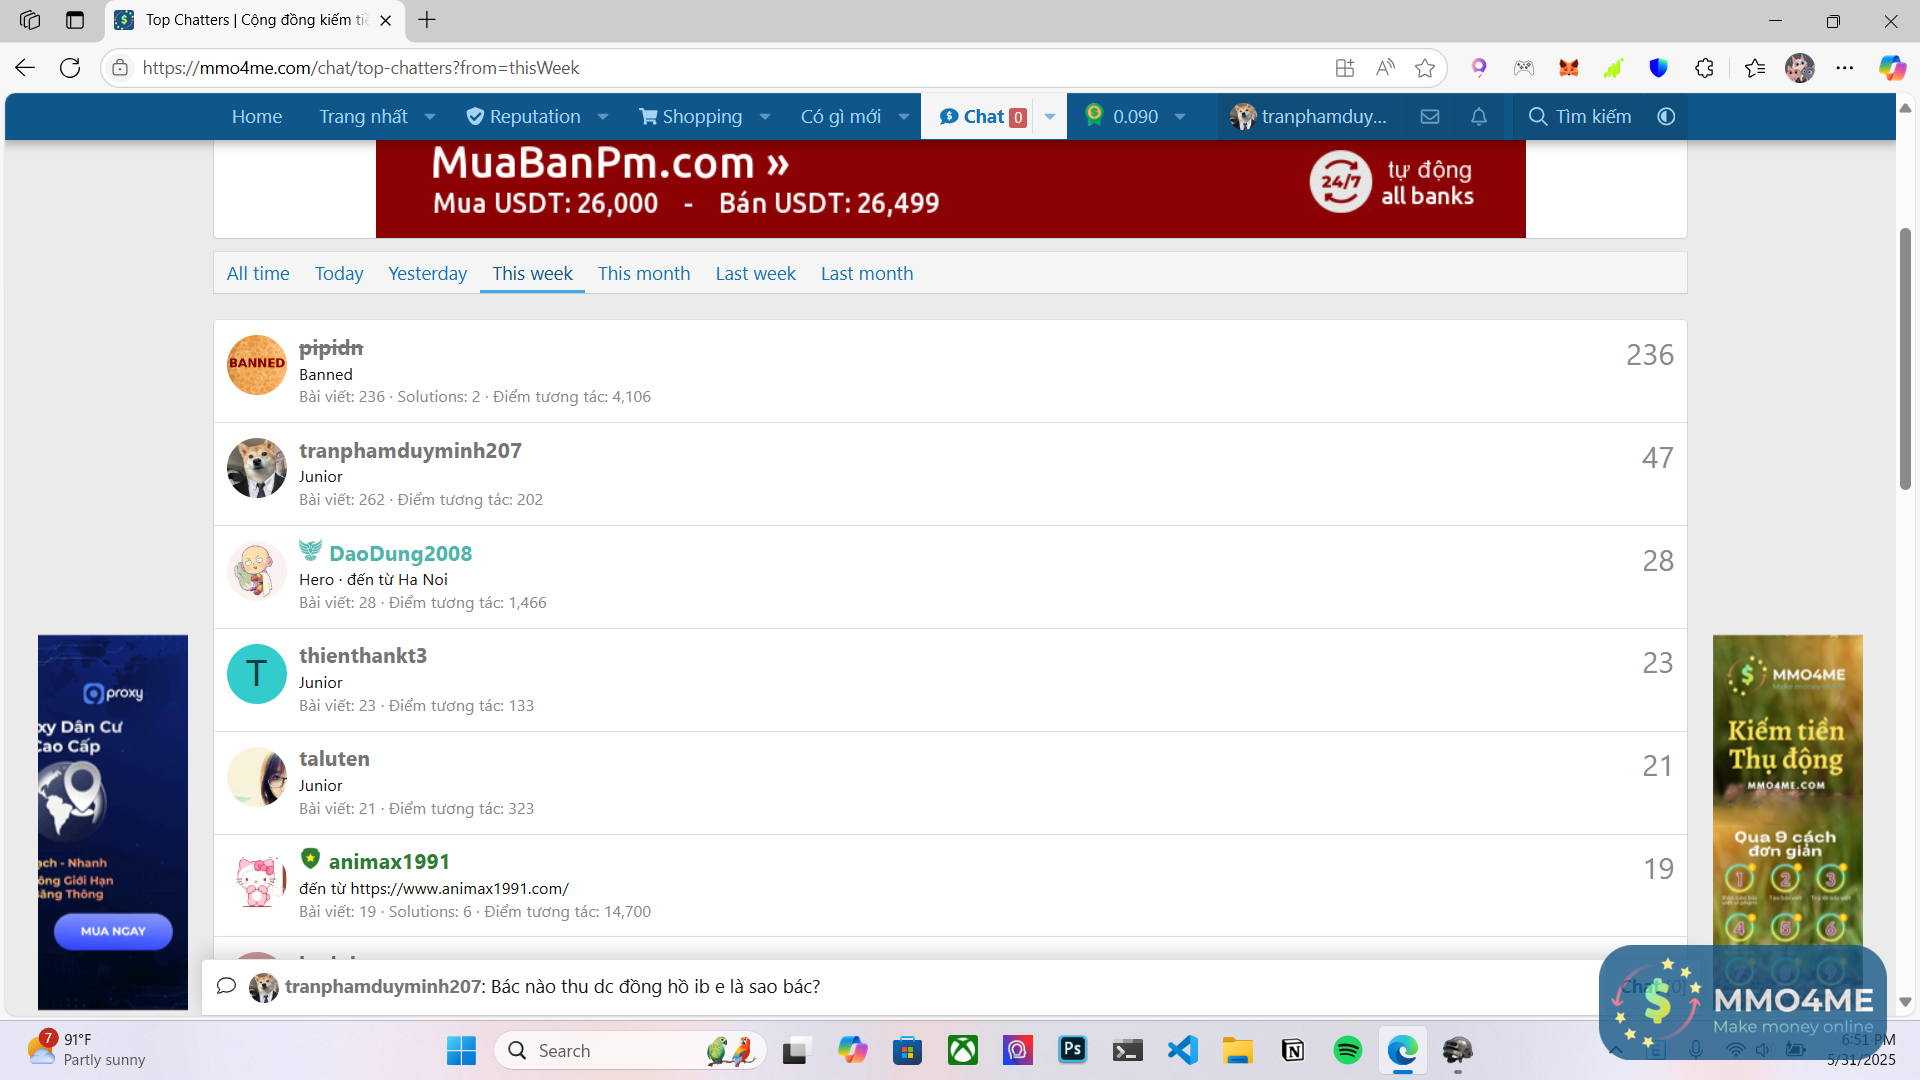Expand the 0.090 balance dropdown
Image resolution: width=1920 pixels, height=1080 pixels.
[x=1180, y=117]
